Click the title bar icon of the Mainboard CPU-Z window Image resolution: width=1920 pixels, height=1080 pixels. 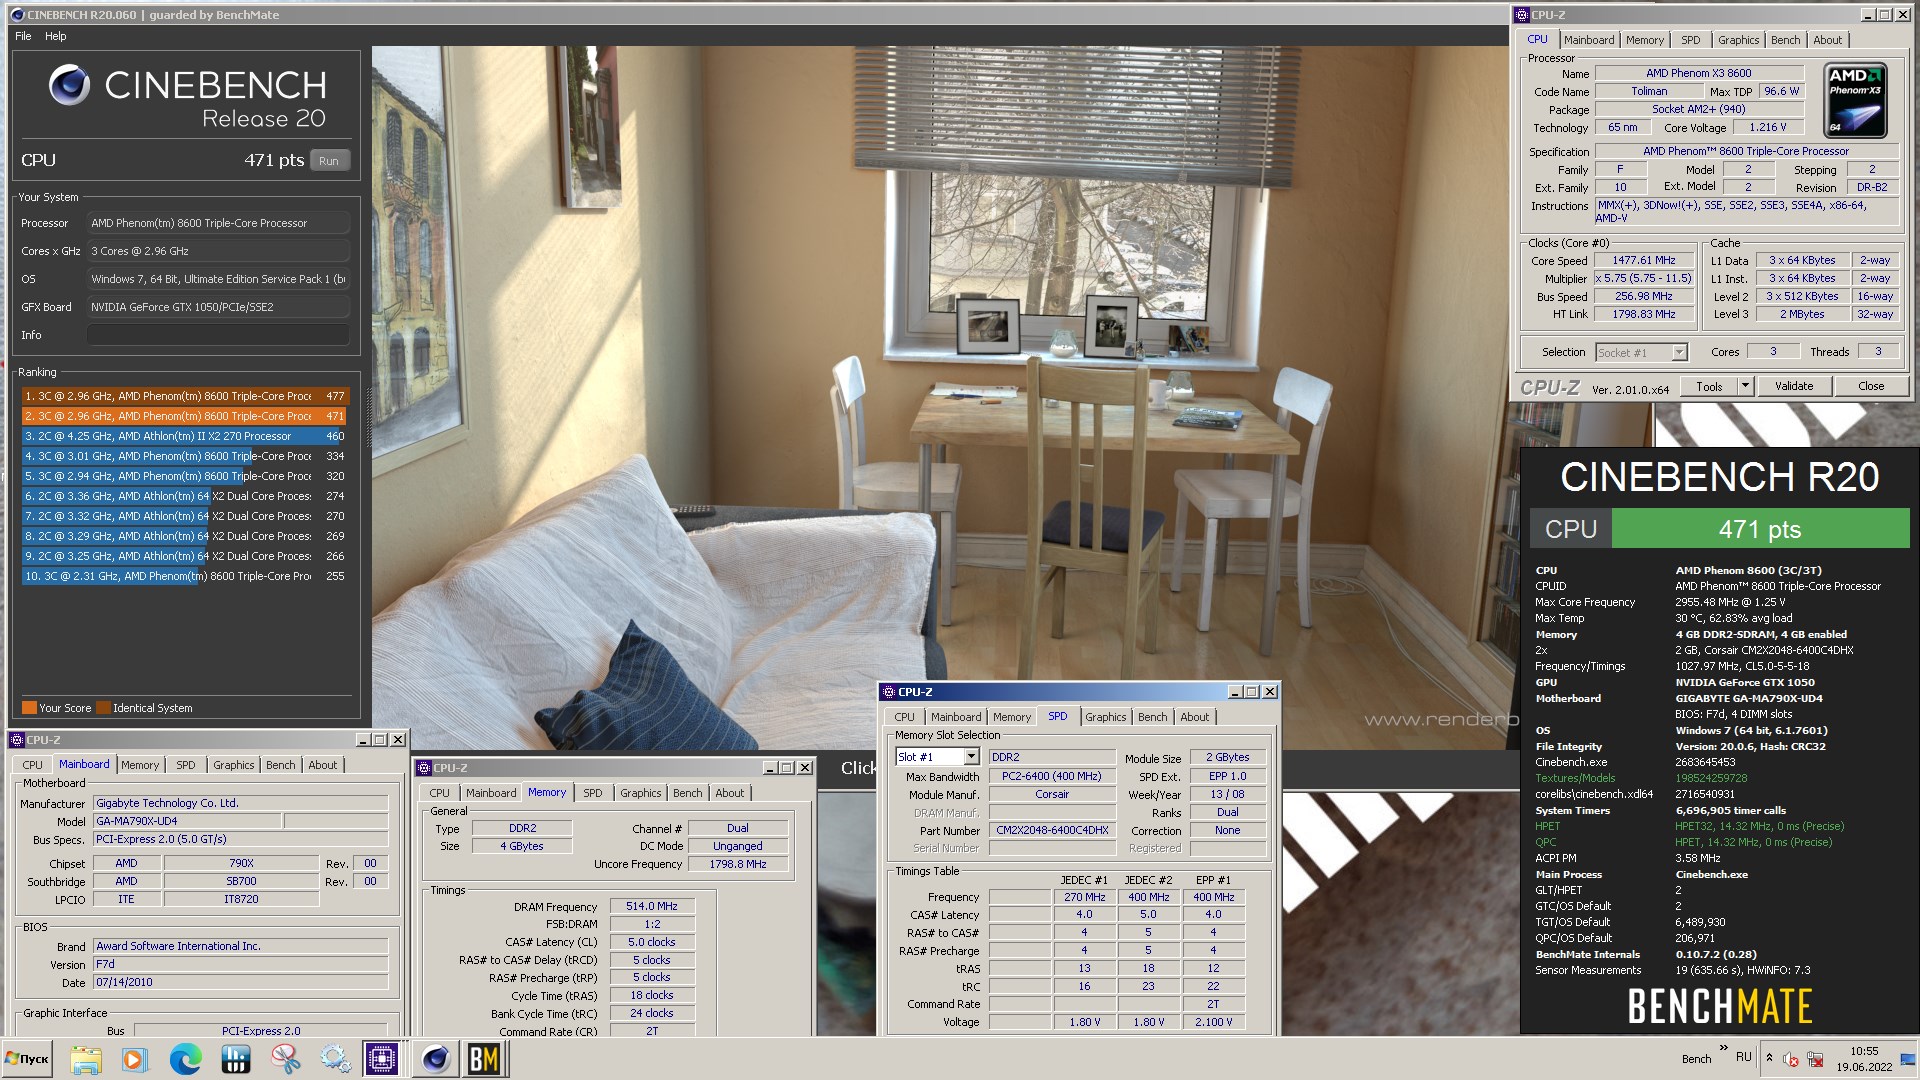coord(17,740)
